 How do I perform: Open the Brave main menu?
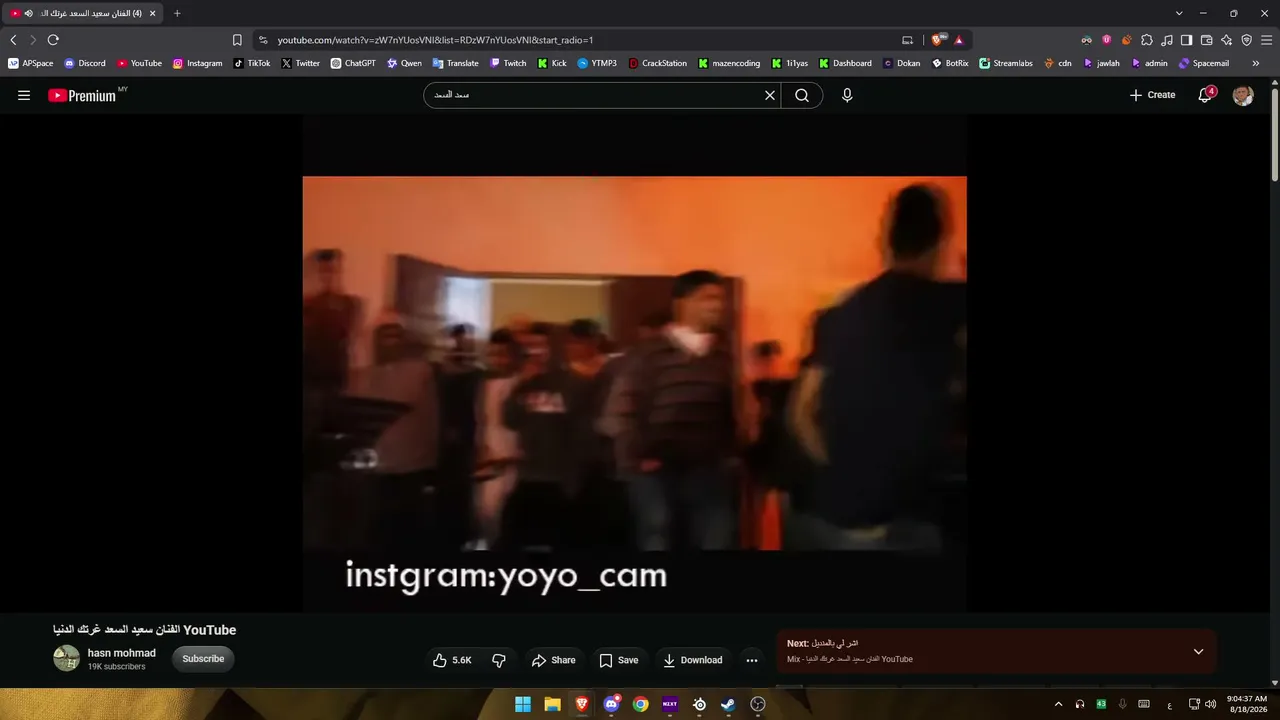click(1266, 40)
